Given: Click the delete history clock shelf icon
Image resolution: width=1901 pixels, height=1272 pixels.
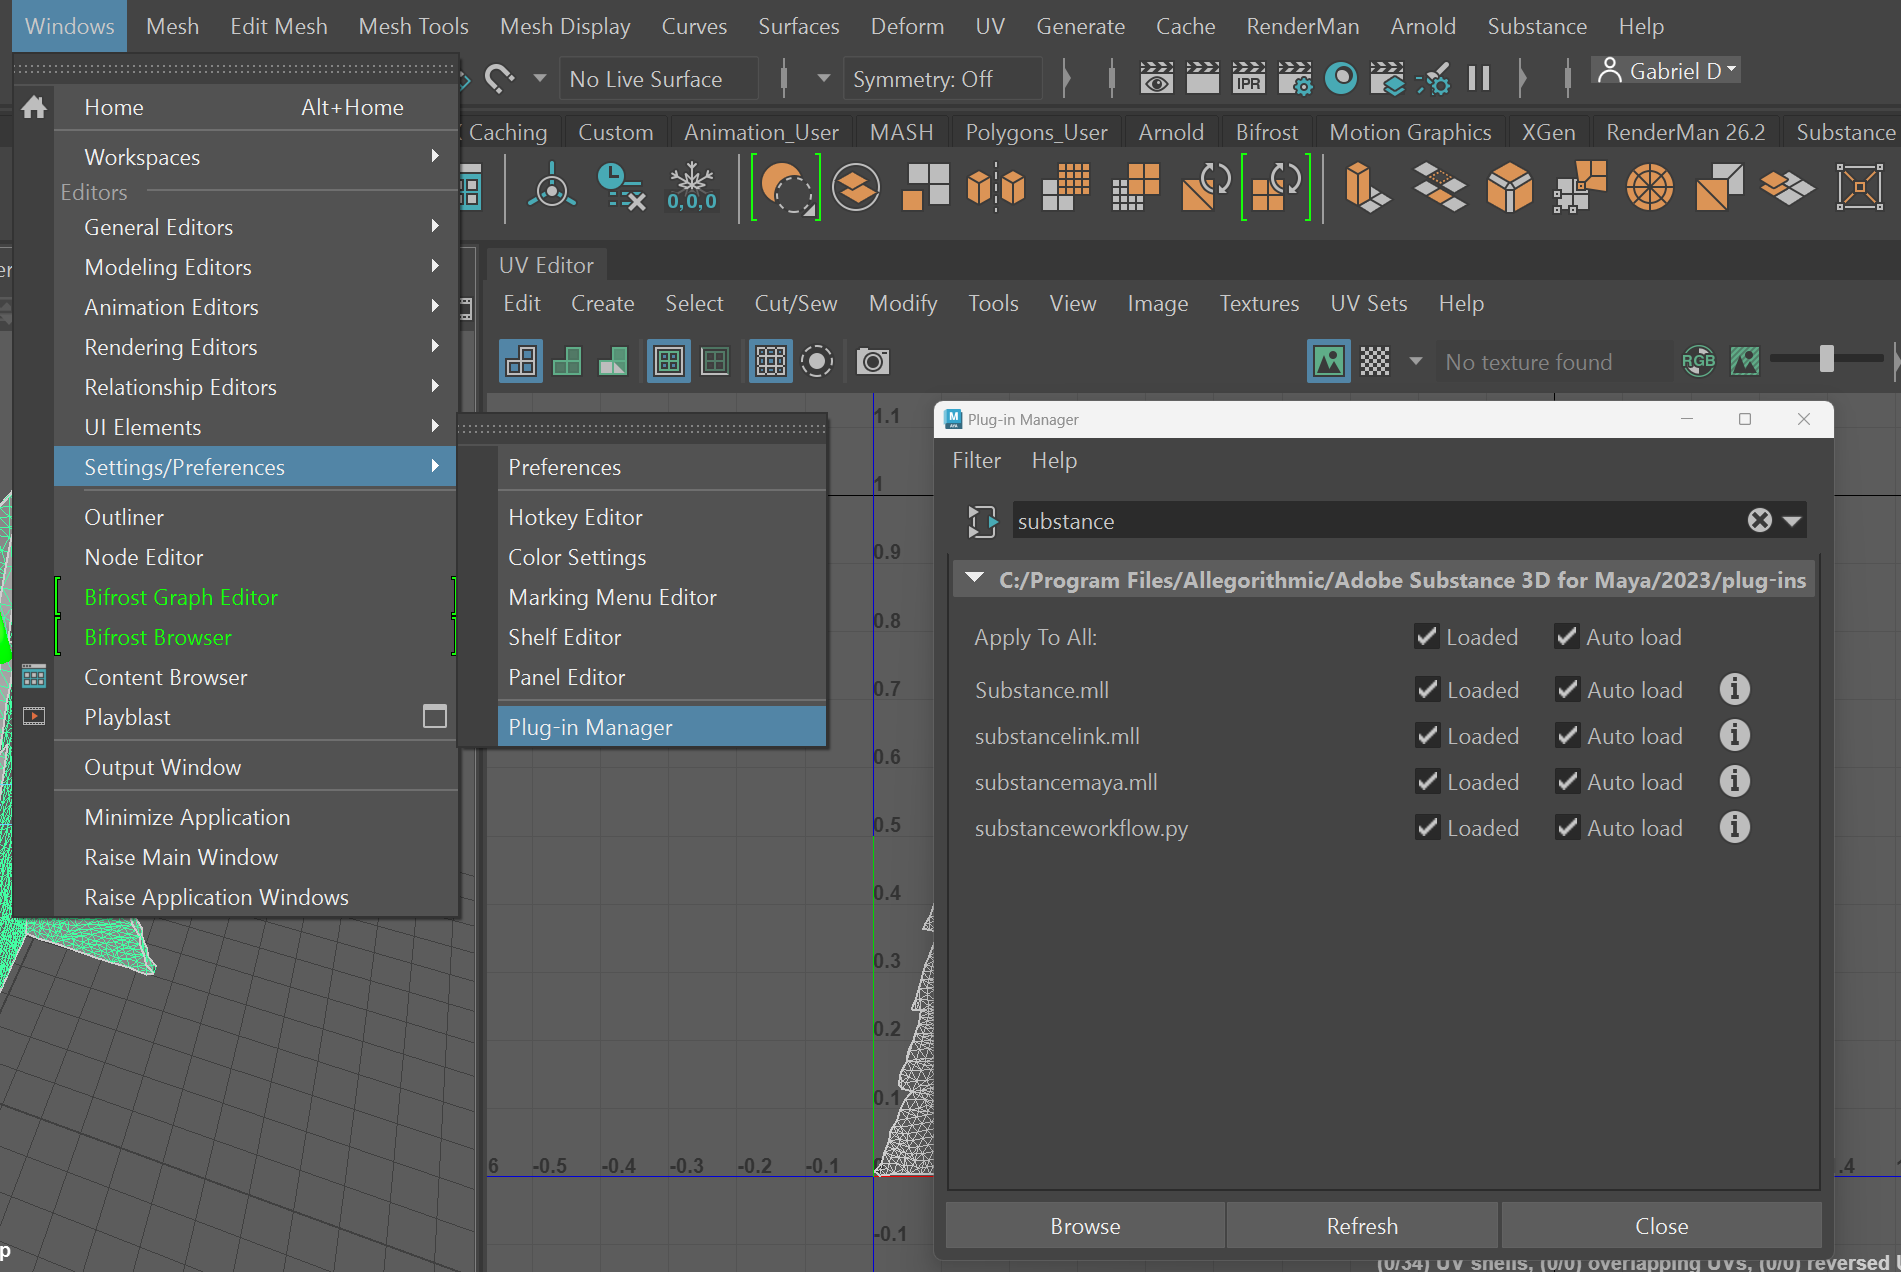Looking at the screenshot, I should 620,187.
